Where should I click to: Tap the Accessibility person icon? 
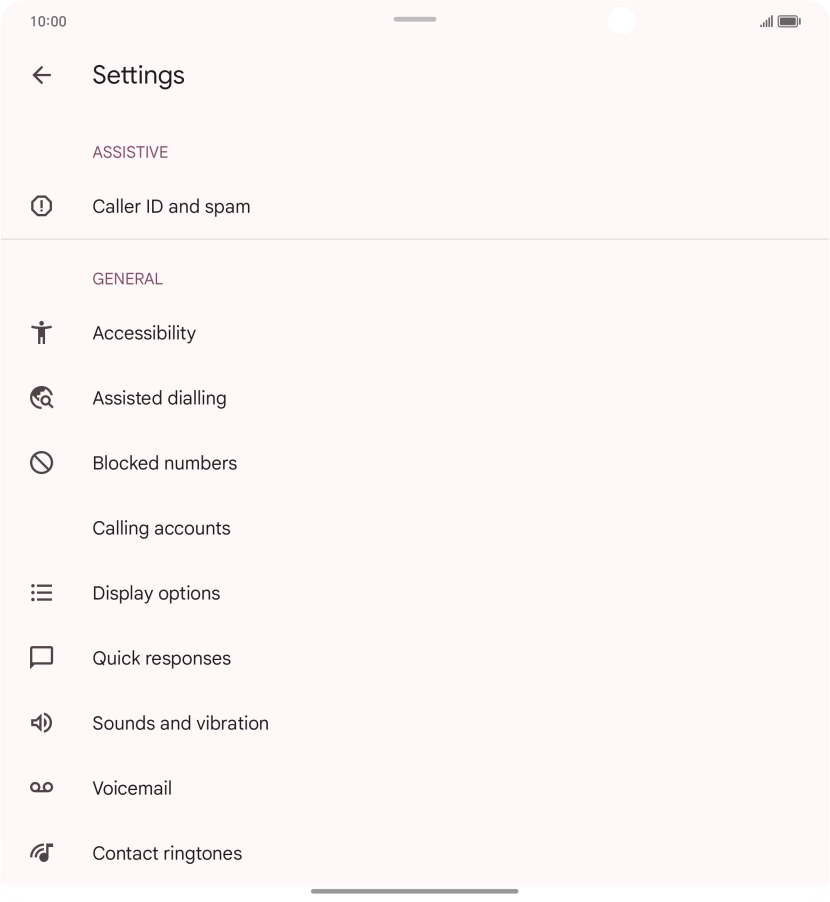pos(41,333)
